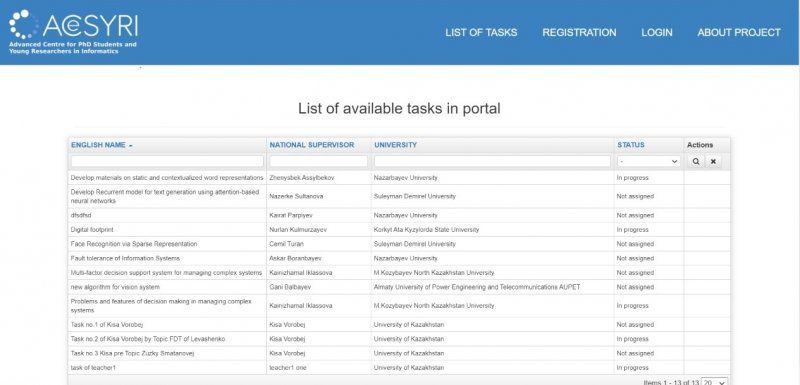
Task: Click the National supervisor filter input
Action: click(x=318, y=162)
